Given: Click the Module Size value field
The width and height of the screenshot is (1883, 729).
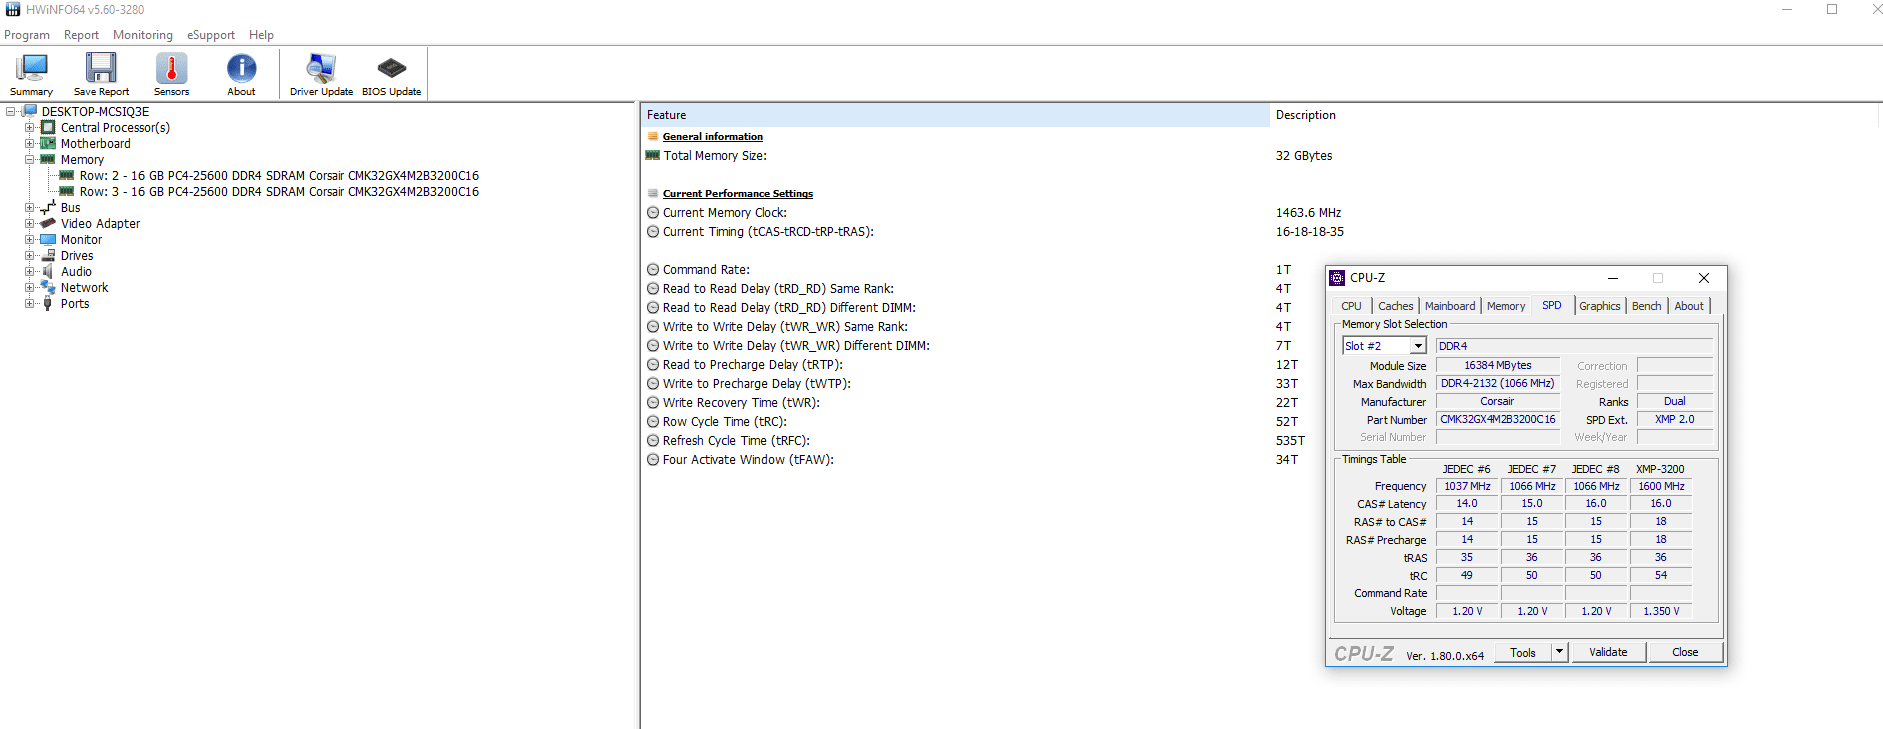Looking at the screenshot, I should click(1498, 366).
